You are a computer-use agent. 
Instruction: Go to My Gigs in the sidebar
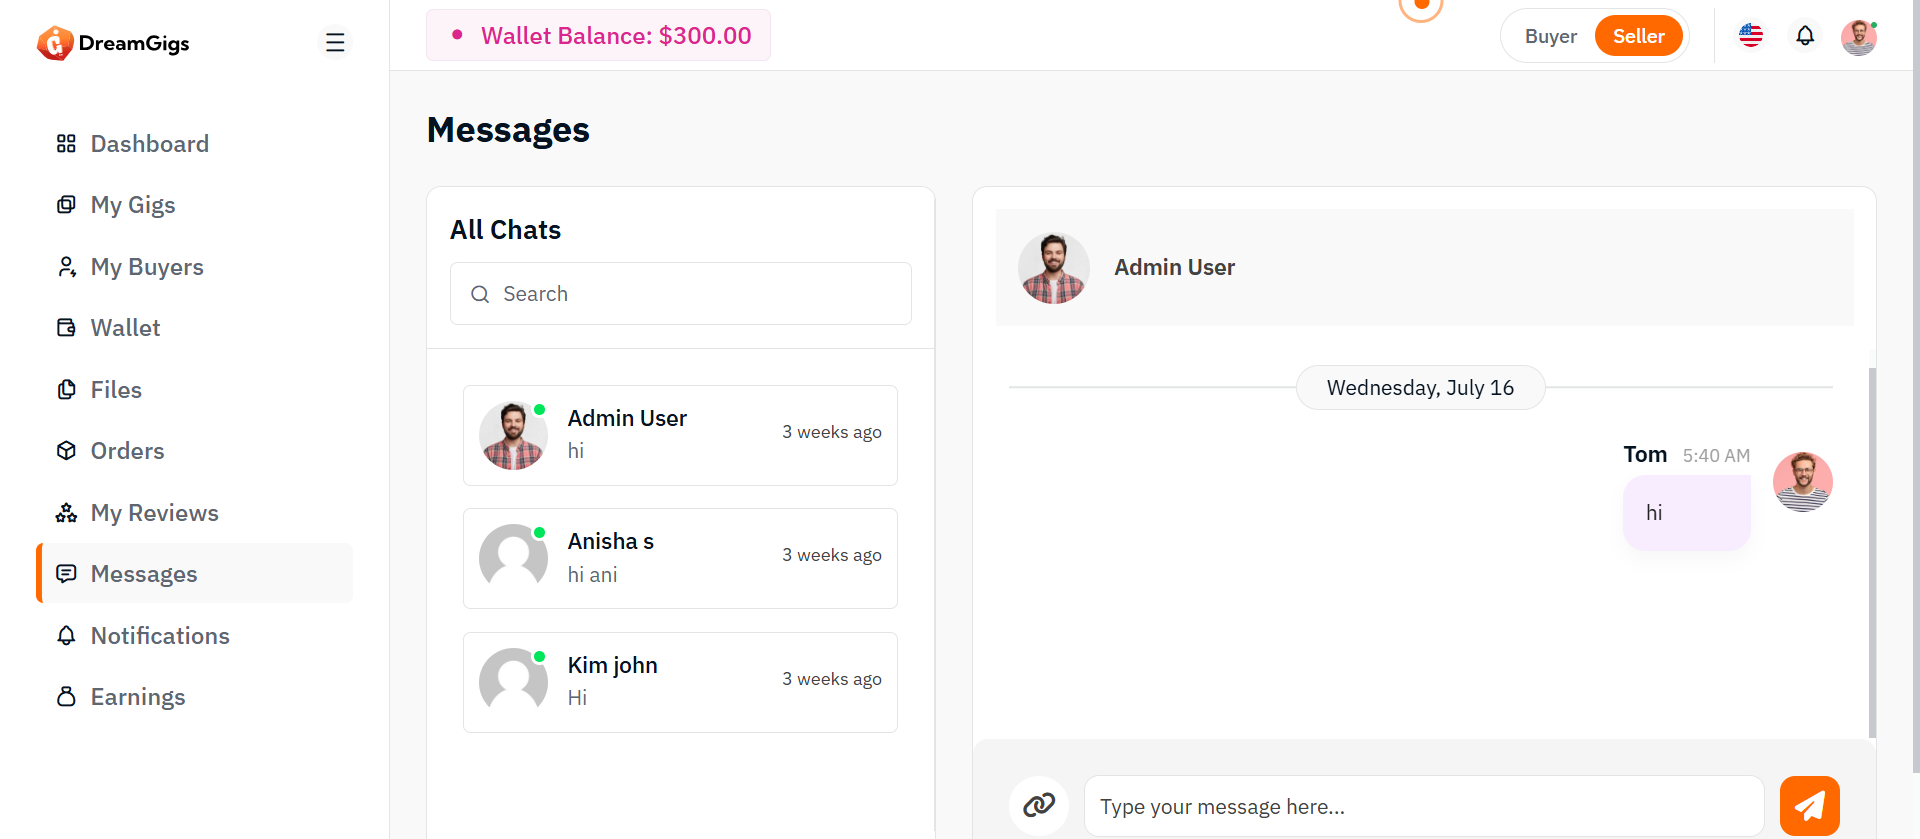pyautogui.click(x=133, y=205)
